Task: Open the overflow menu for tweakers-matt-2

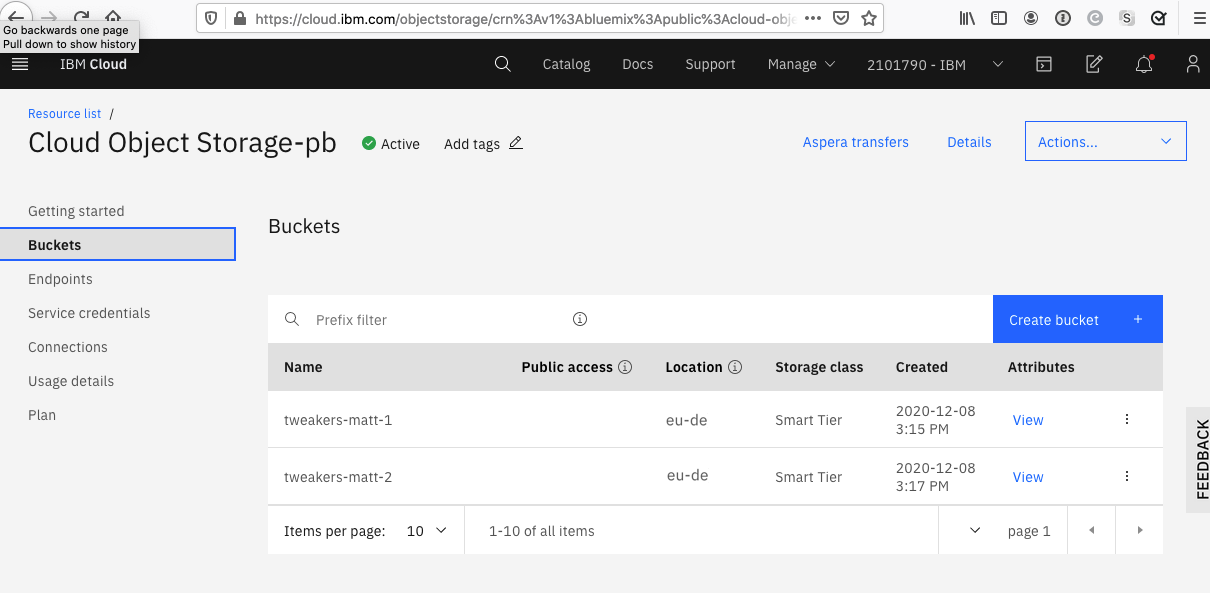Action: click(x=1127, y=477)
